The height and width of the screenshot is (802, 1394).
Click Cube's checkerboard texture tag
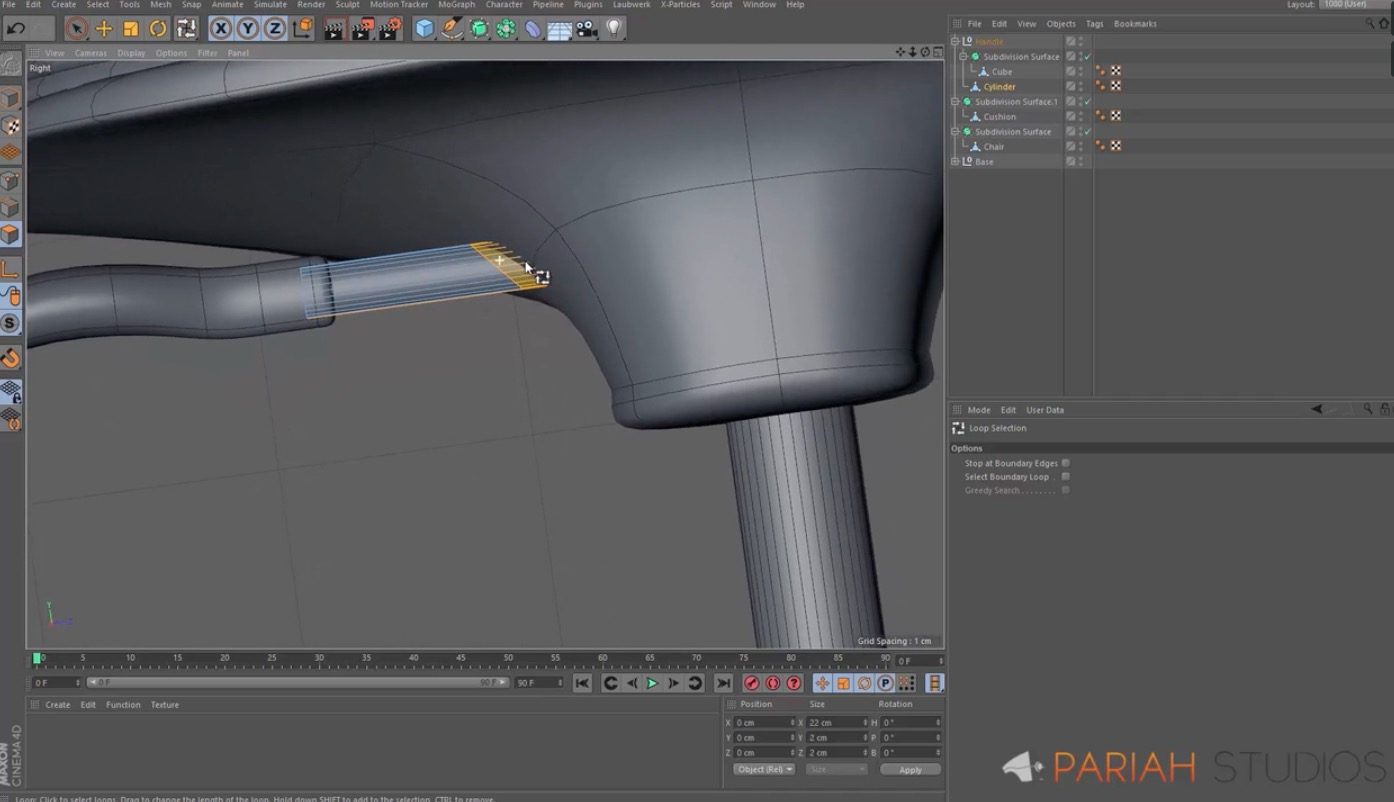pos(1116,72)
